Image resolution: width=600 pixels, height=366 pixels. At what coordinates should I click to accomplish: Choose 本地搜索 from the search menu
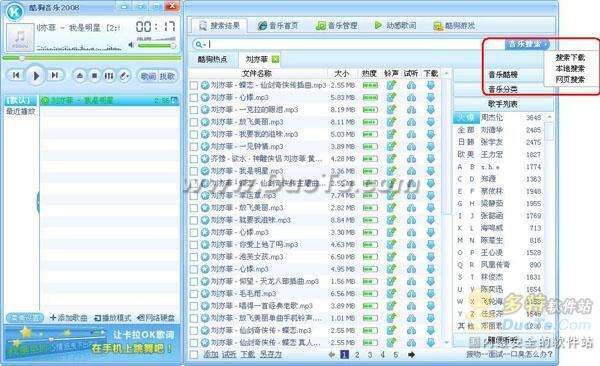(x=570, y=69)
